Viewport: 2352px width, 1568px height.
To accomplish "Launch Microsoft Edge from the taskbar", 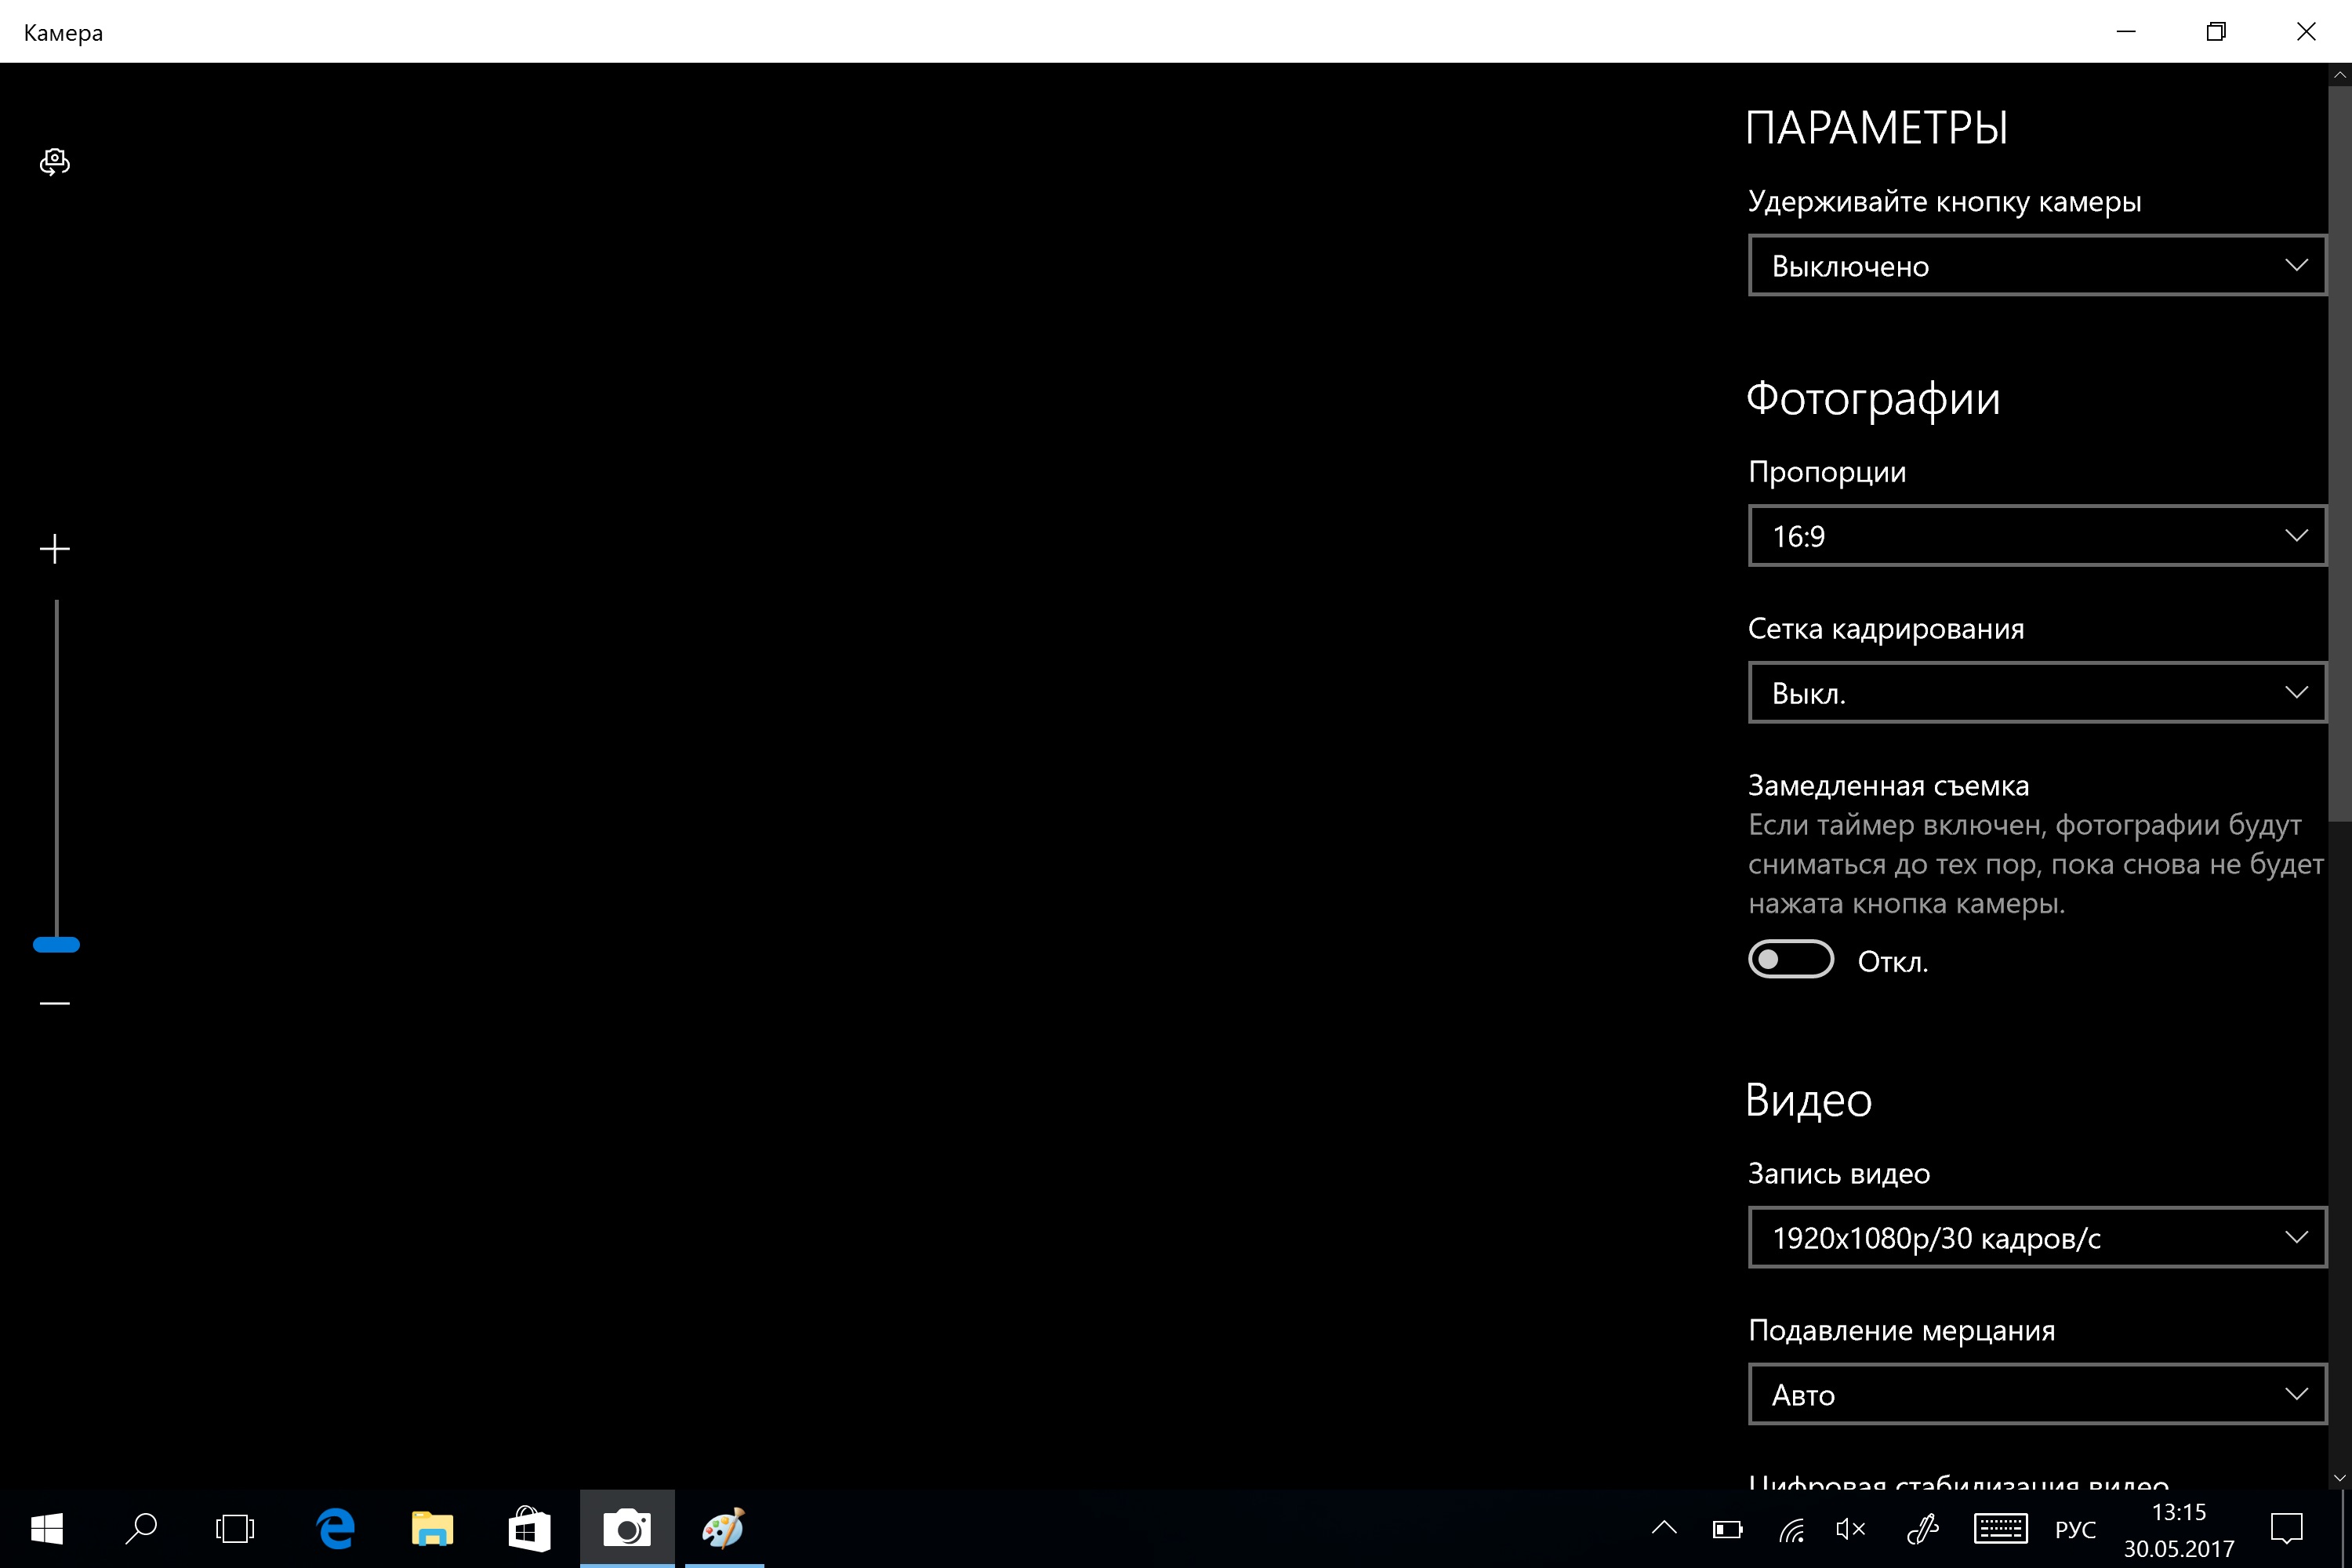I will point(336,1528).
